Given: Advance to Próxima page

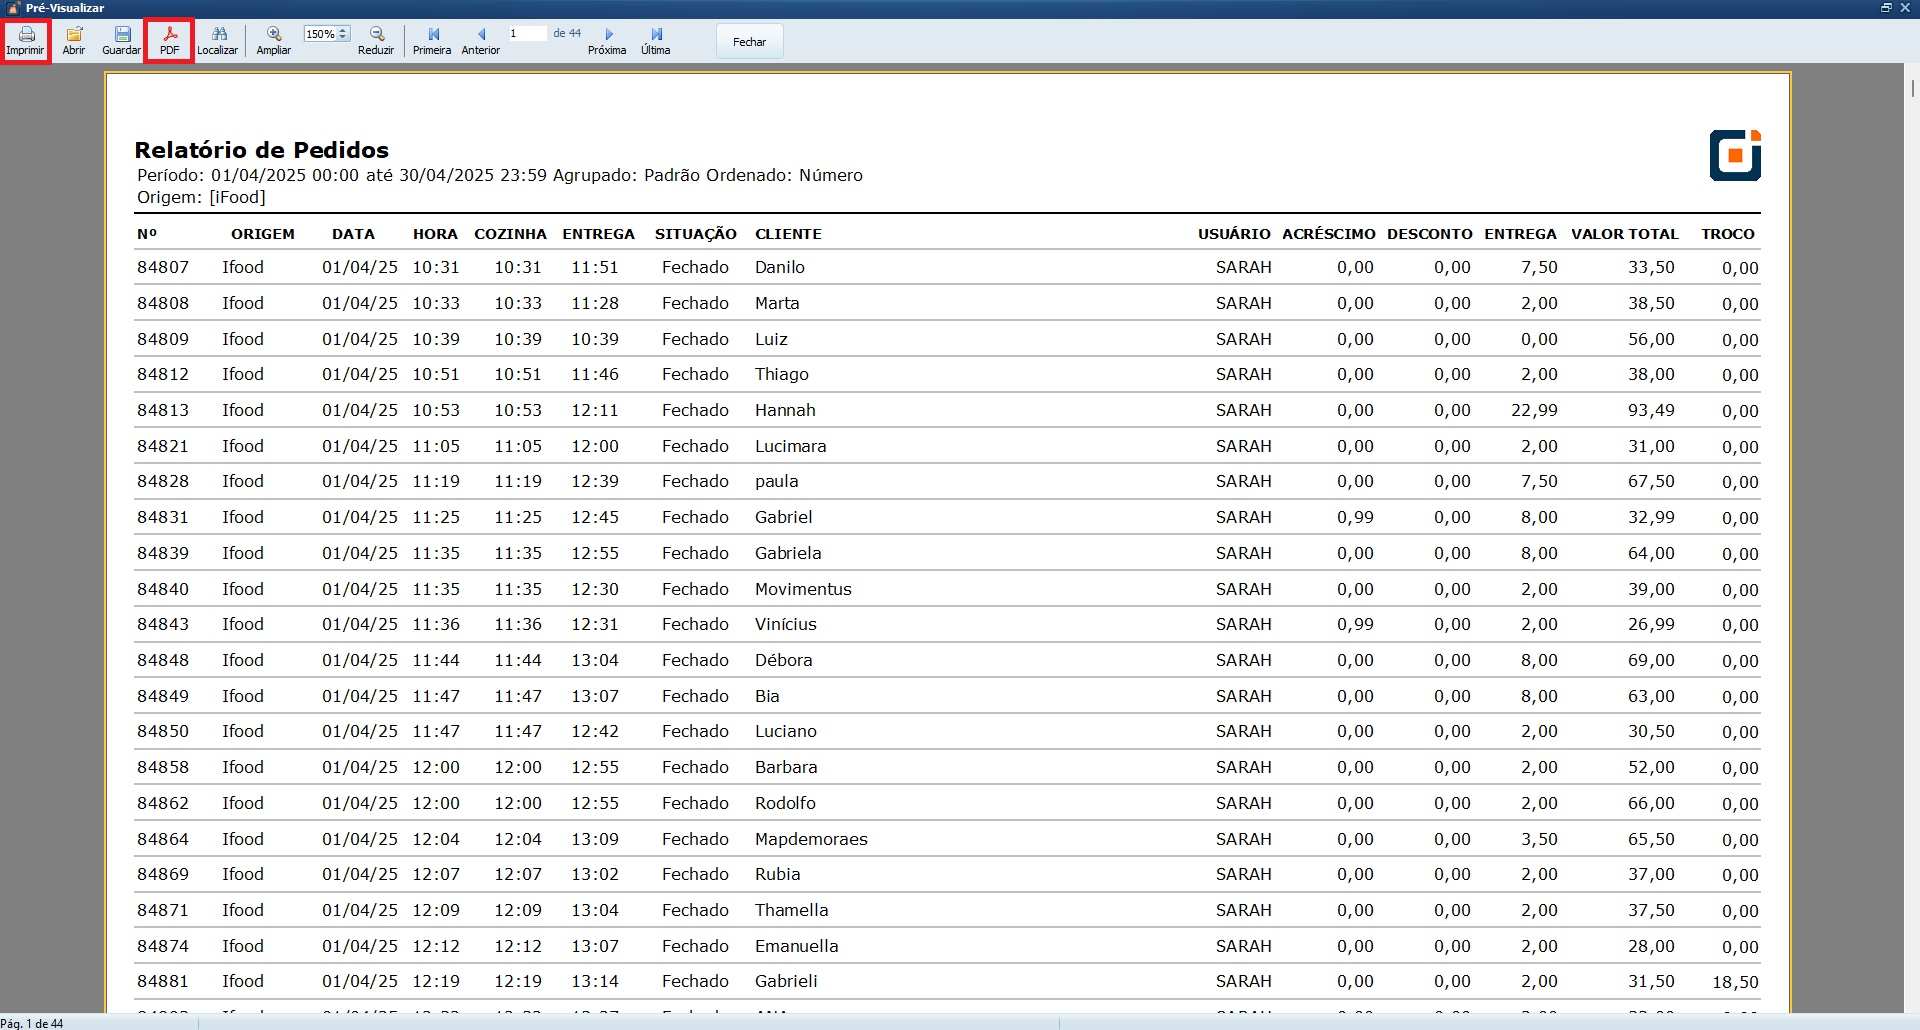Looking at the screenshot, I should click(607, 40).
